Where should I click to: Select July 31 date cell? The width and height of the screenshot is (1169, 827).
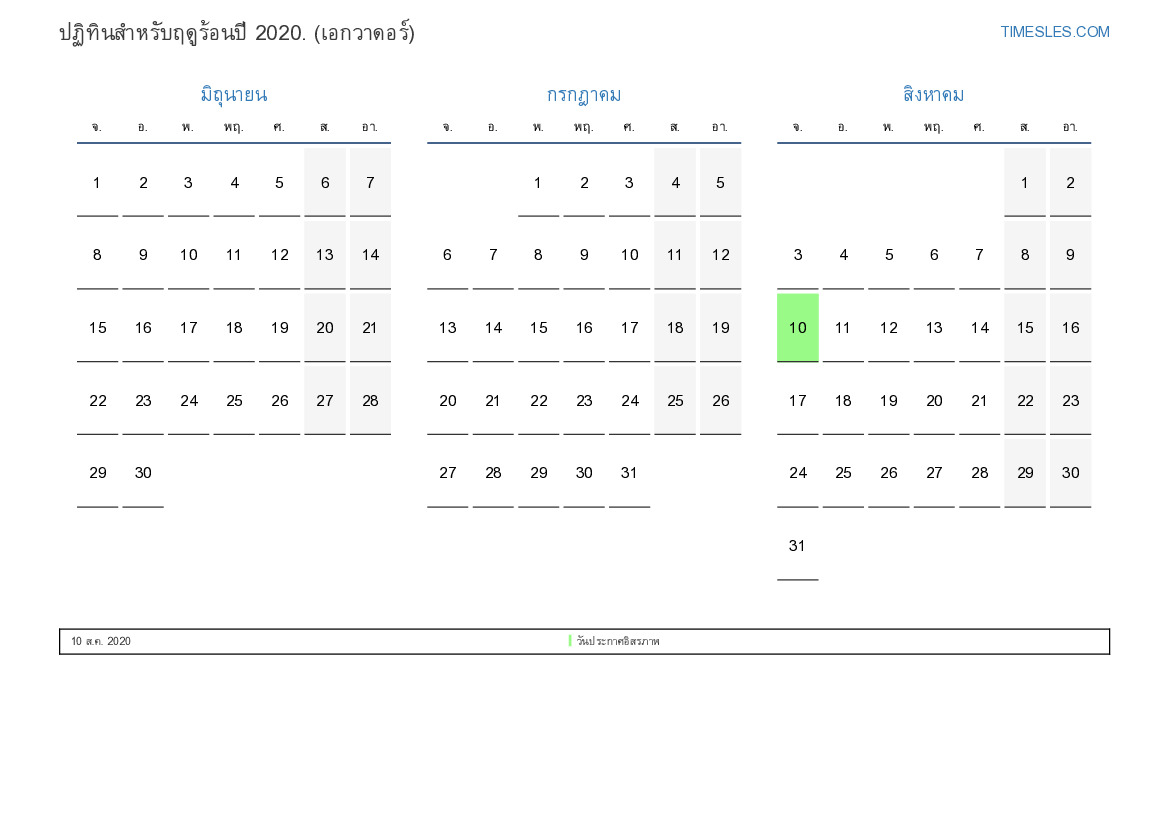(629, 473)
